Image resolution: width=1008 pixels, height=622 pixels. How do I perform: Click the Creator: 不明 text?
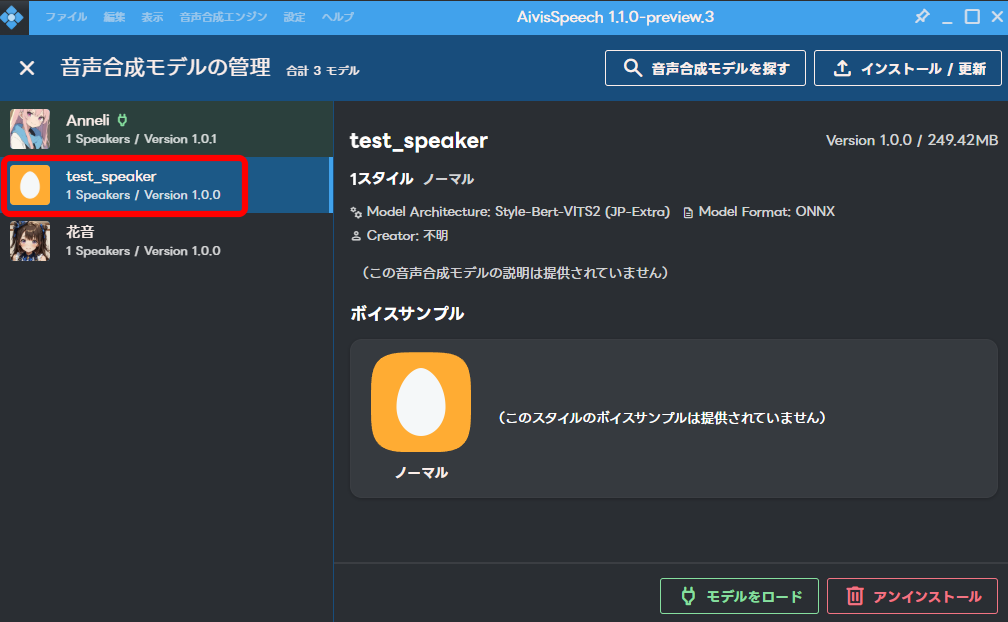[408, 236]
